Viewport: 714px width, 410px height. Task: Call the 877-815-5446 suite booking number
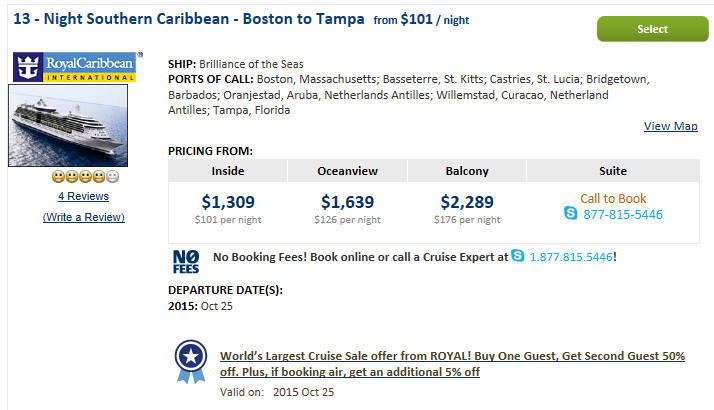(x=623, y=215)
